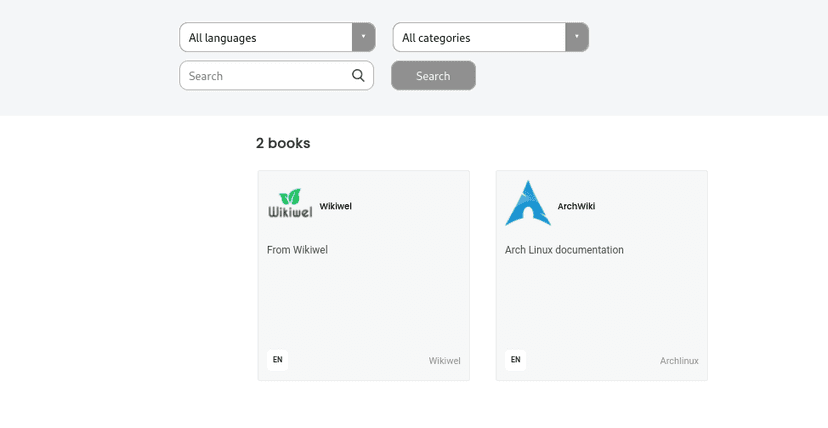Screen dimensions: 828x428
Task: Click the "2 books" results heading
Action: click(x=283, y=143)
